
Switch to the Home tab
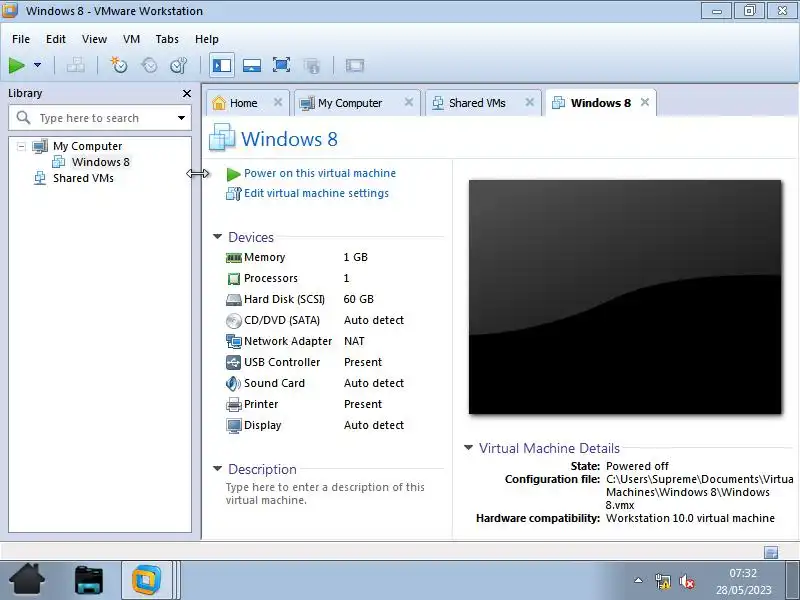(x=243, y=103)
